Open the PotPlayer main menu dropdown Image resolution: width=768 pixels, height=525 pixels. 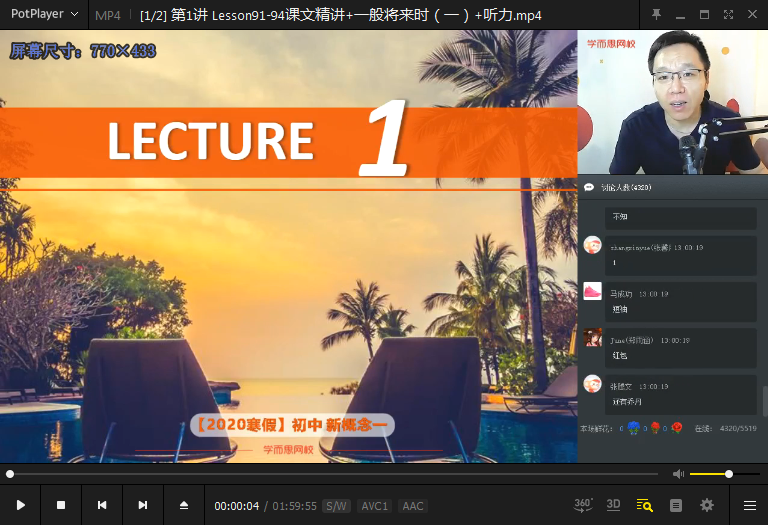44,14
